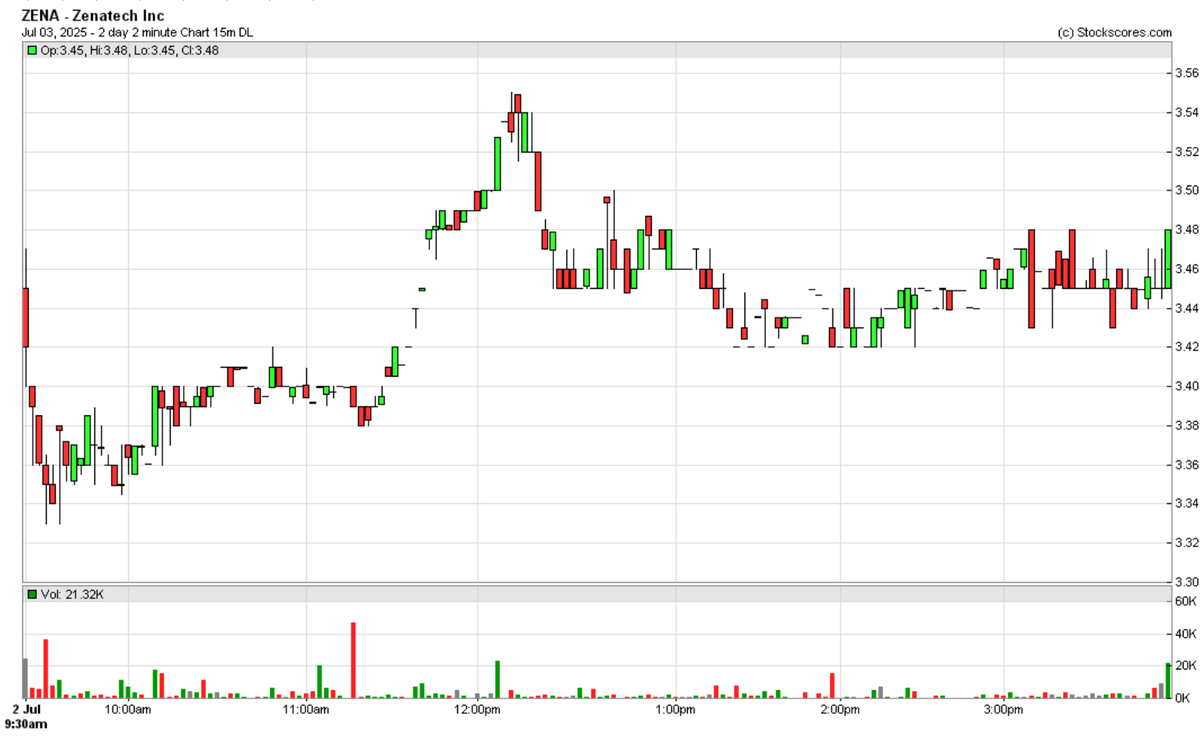Click the 10:00am time axis label

[129, 709]
